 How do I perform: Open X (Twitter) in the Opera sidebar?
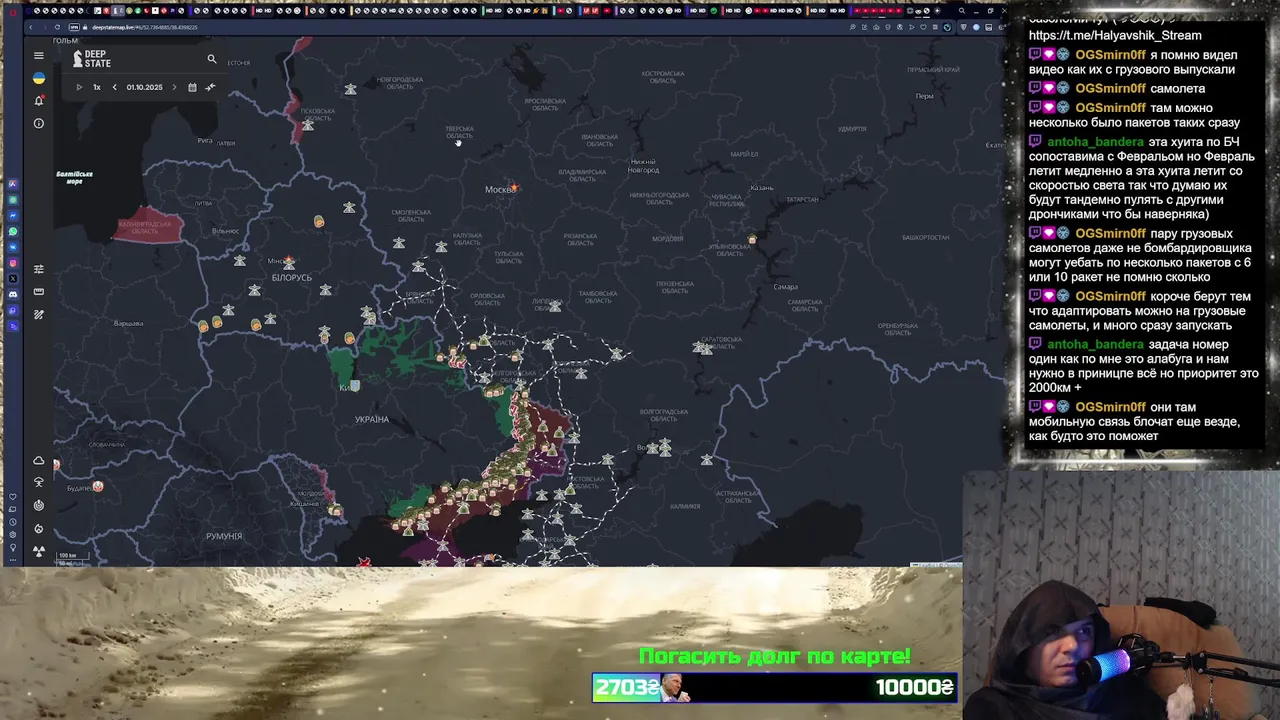(13, 278)
